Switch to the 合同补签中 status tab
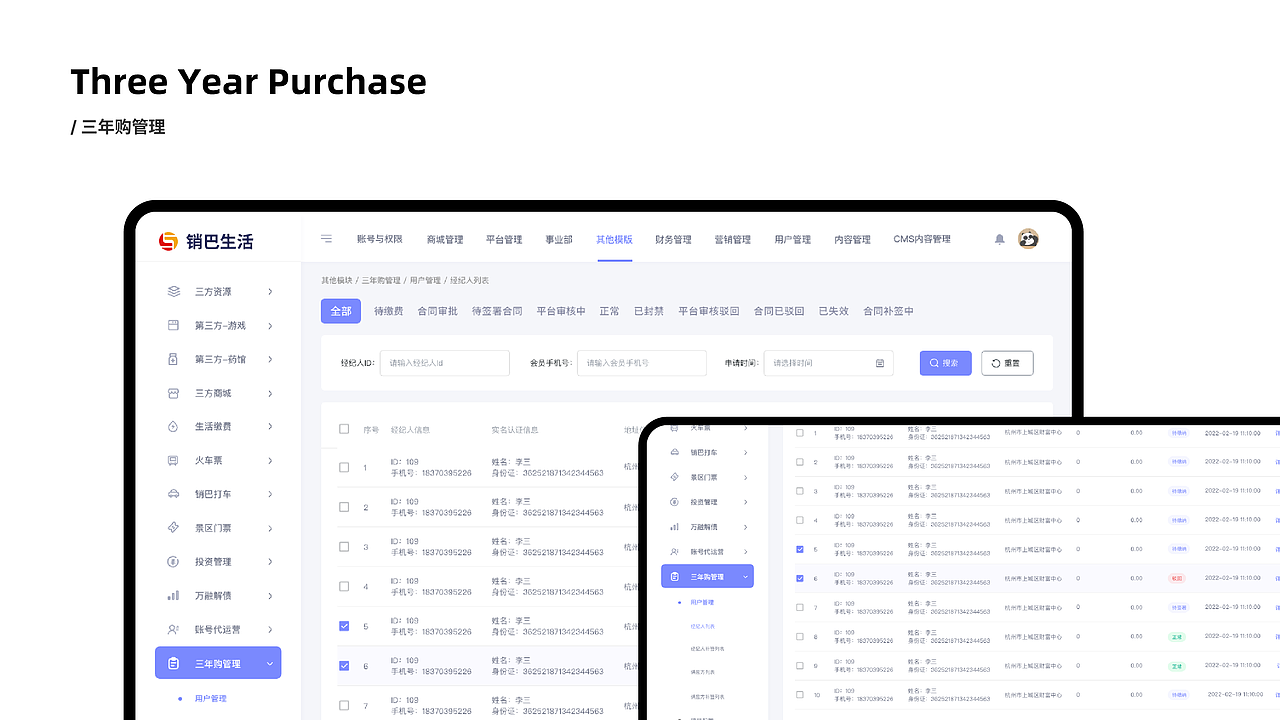This screenshot has height=720, width=1280. click(x=889, y=311)
